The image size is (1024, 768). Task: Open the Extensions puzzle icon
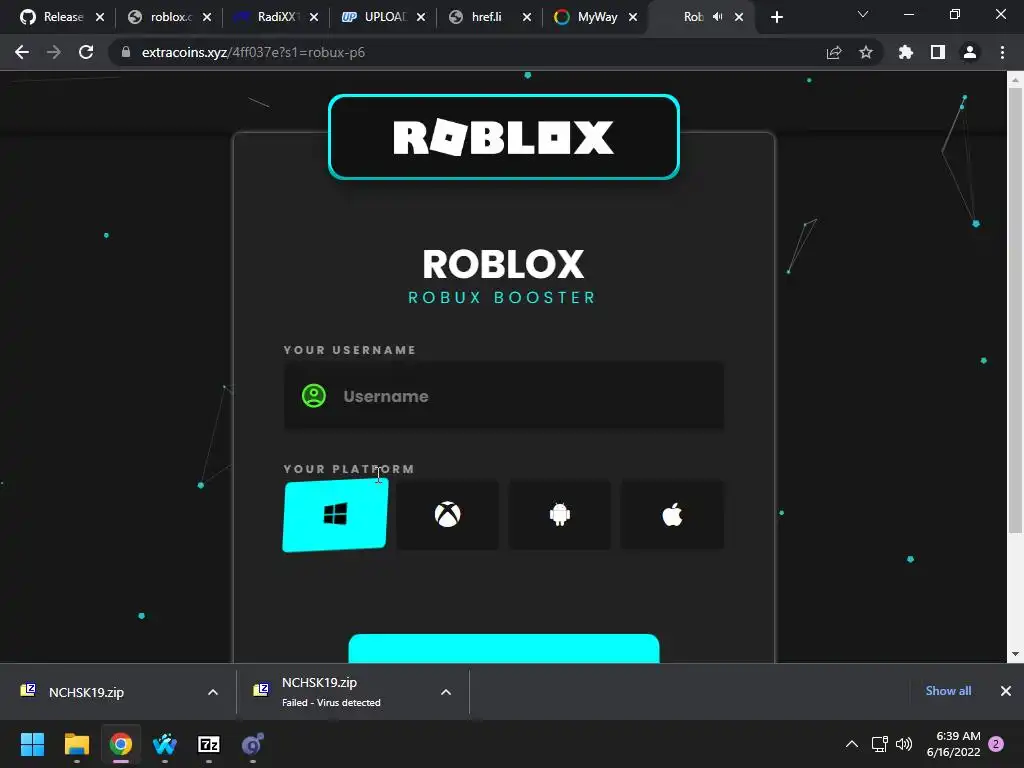click(906, 52)
